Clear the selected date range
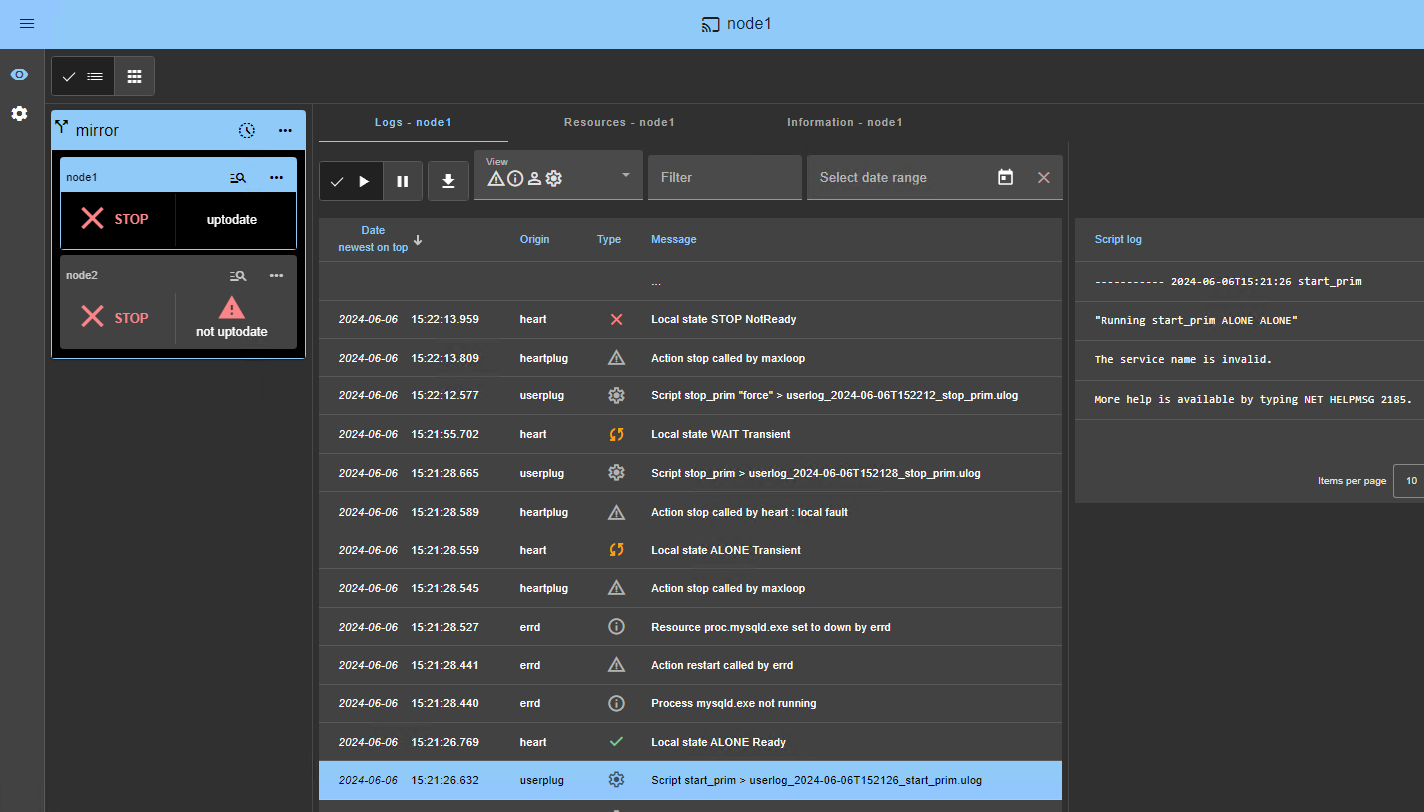 point(1043,177)
